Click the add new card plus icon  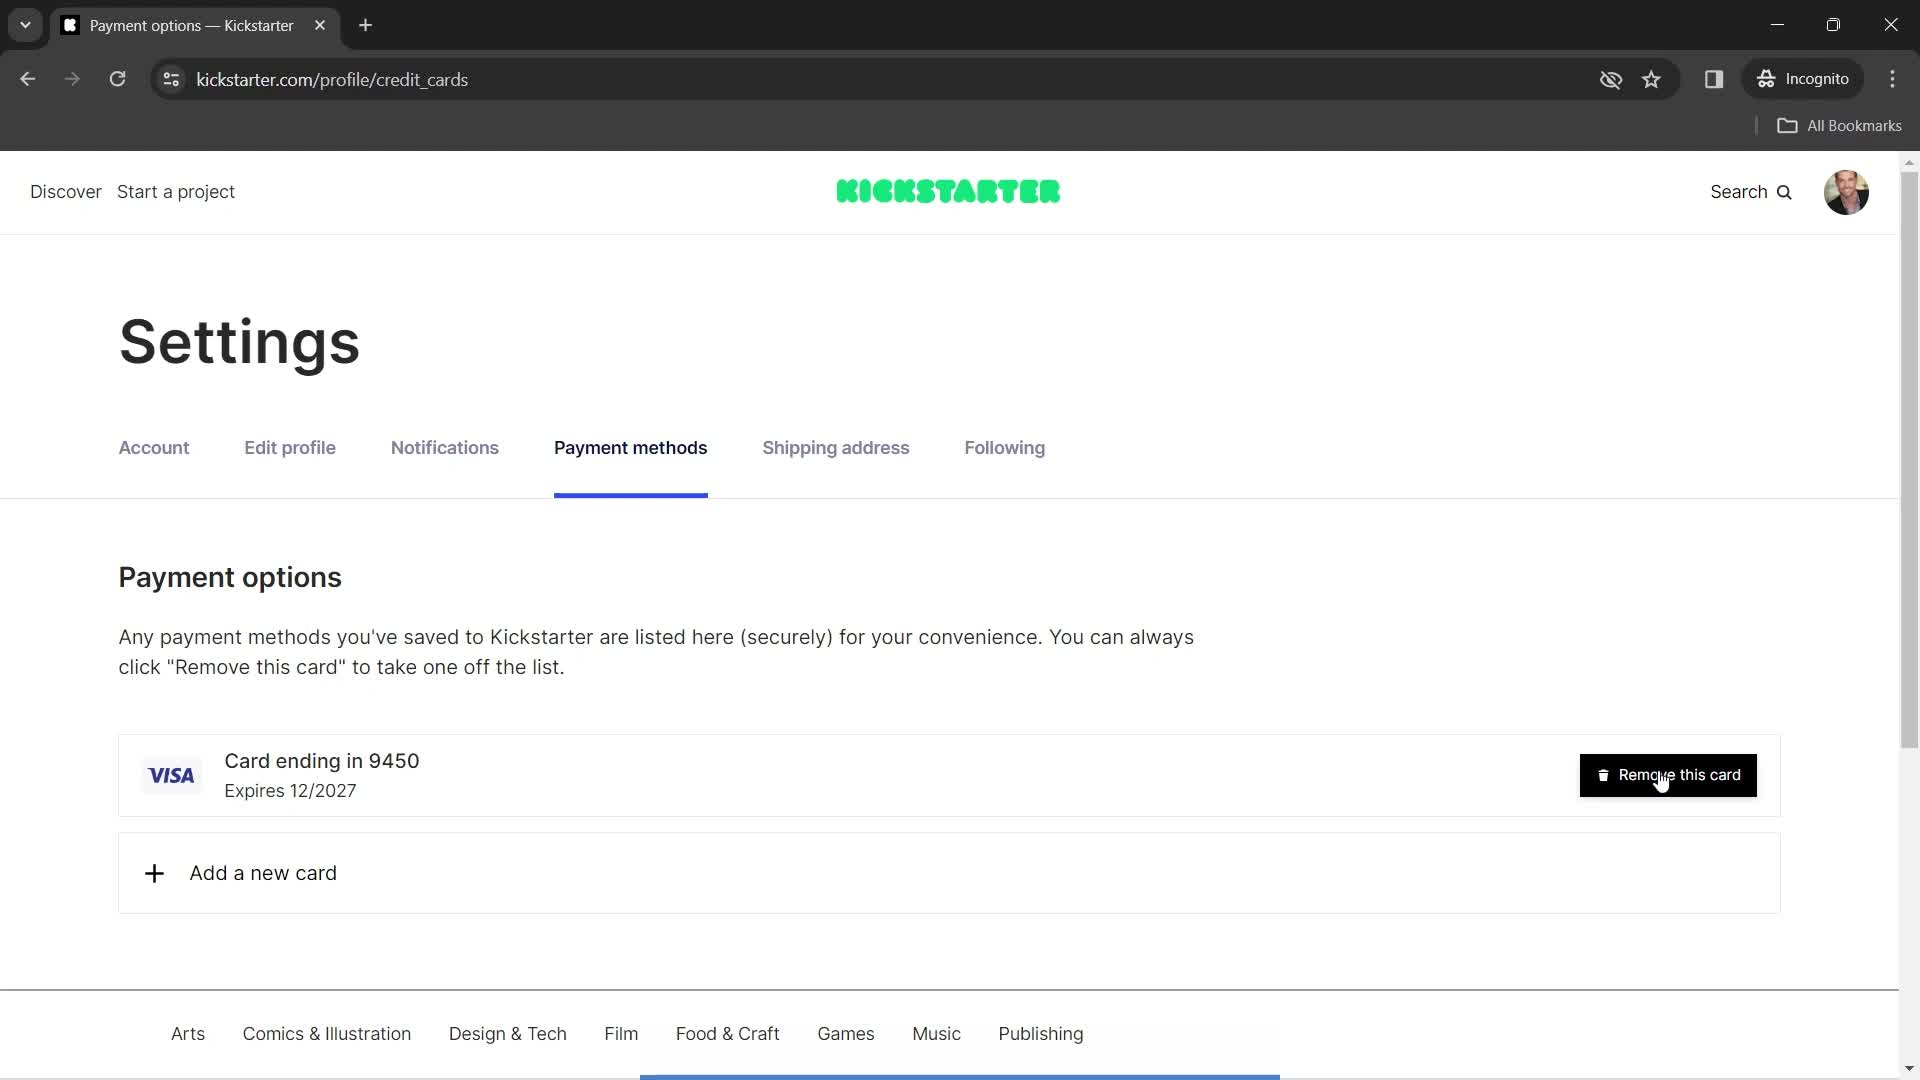pyautogui.click(x=154, y=873)
